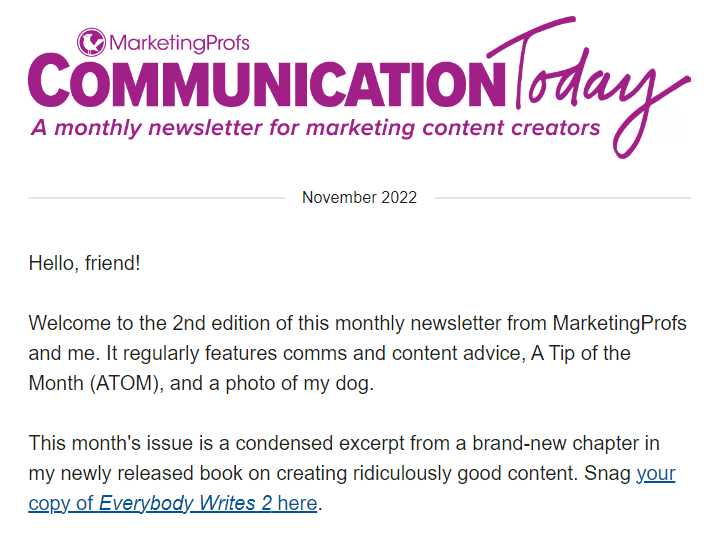Click the MarketingProfs bird logo icon
Viewport: 719px width, 537px height.
(91, 42)
